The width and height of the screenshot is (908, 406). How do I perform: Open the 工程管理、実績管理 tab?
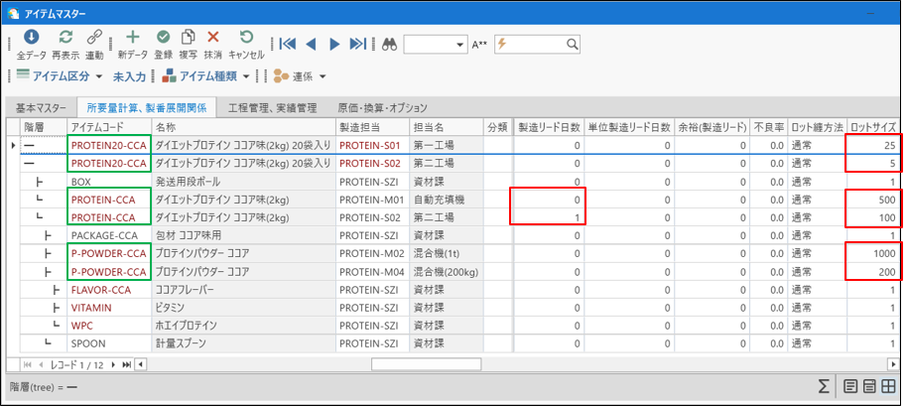(272, 107)
